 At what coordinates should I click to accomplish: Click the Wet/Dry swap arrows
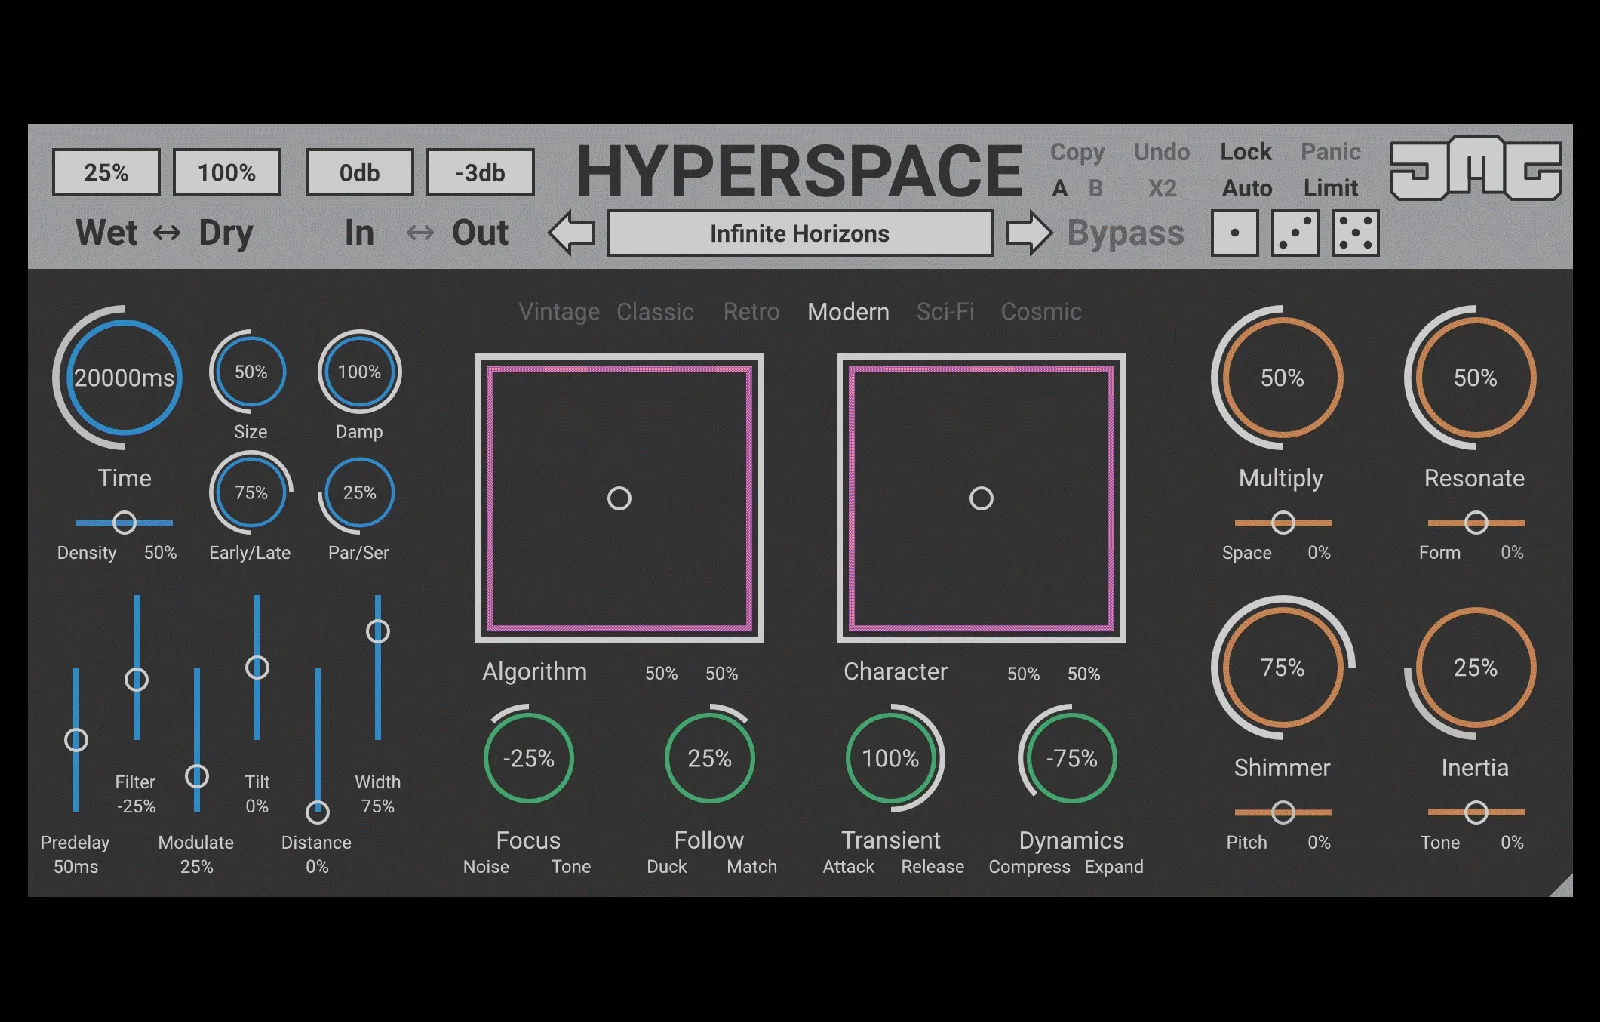pyautogui.click(x=166, y=233)
